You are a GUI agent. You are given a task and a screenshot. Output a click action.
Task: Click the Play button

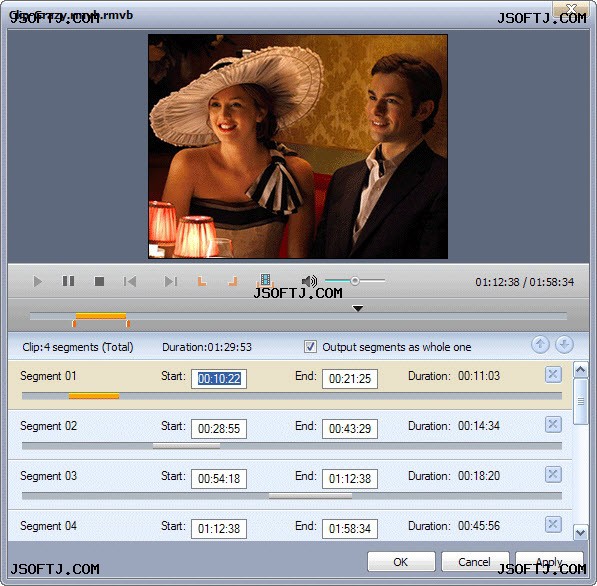37,281
